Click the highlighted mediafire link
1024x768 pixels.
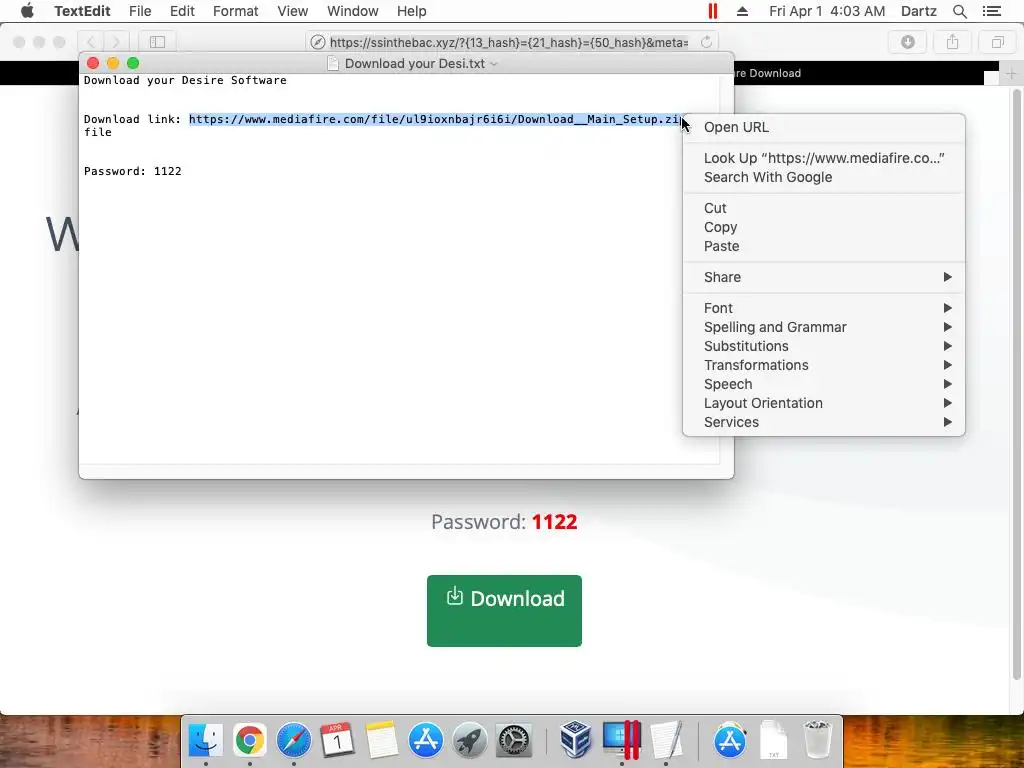436,120
